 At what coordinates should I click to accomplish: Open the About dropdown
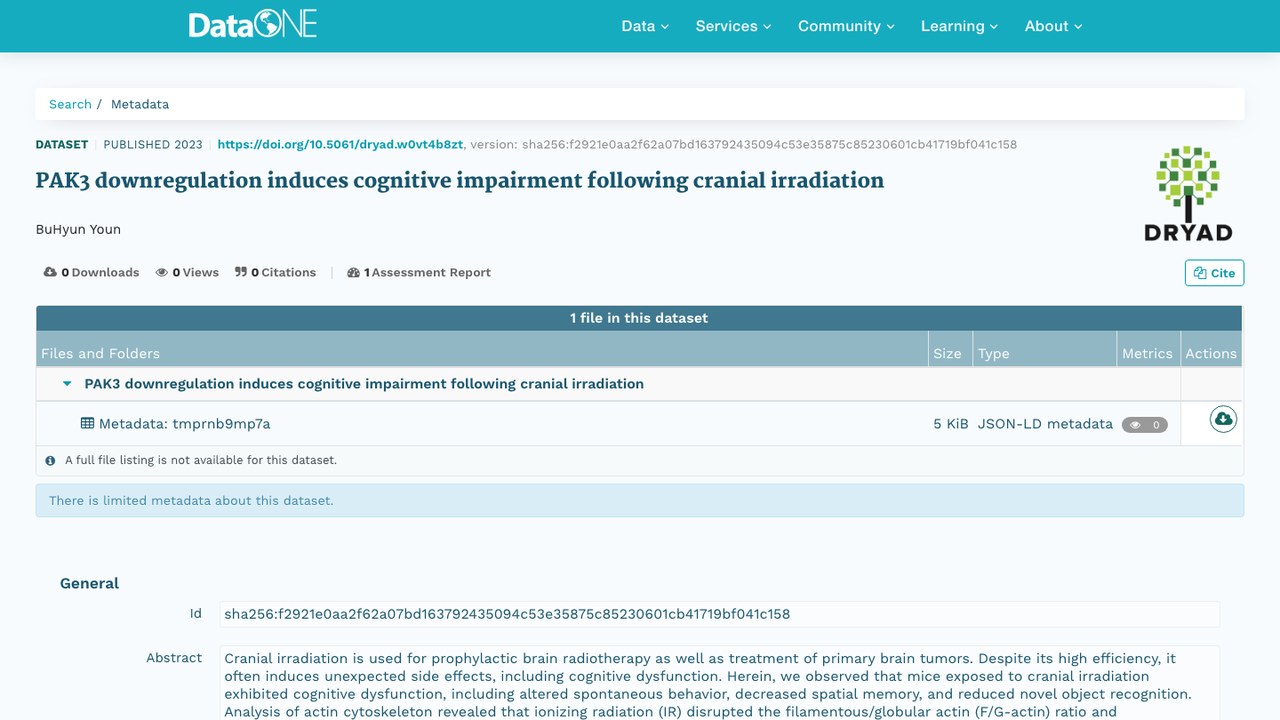[x=1053, y=26]
